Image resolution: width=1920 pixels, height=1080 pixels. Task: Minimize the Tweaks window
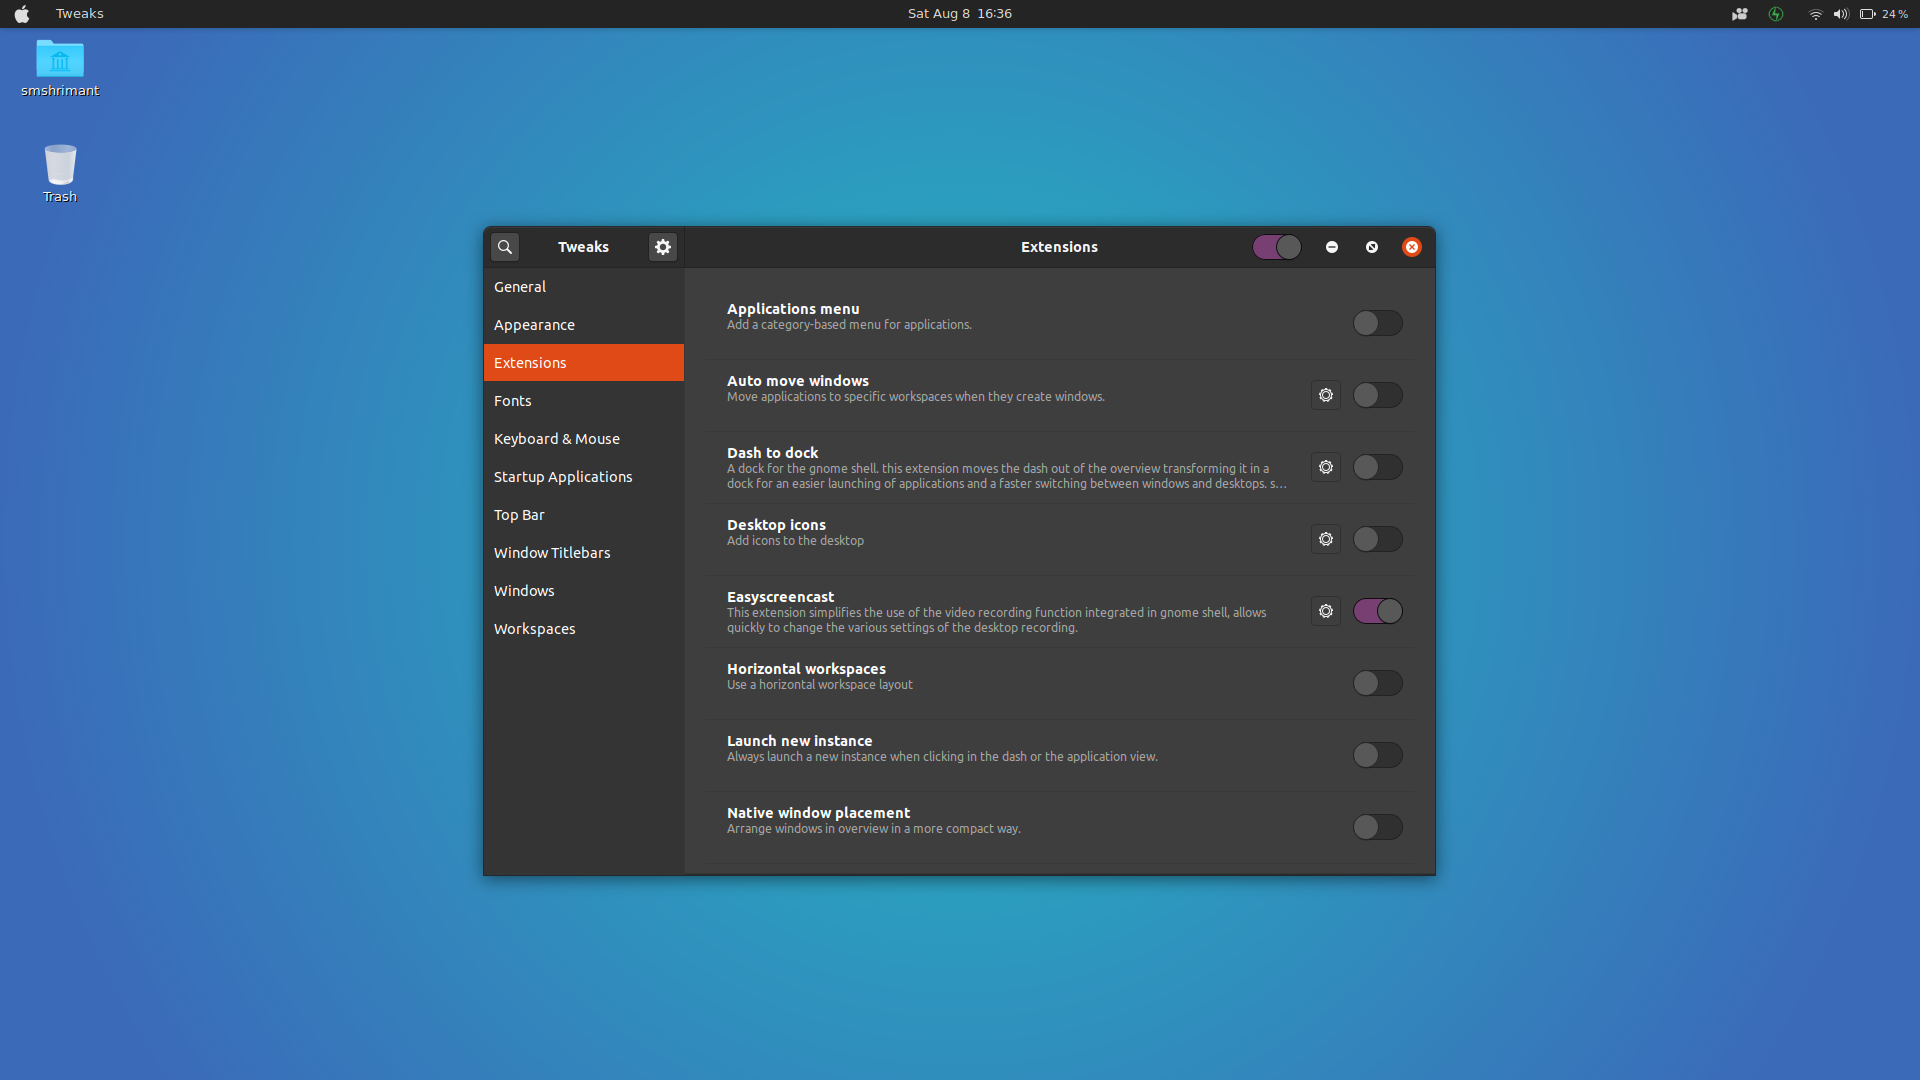(1332, 247)
